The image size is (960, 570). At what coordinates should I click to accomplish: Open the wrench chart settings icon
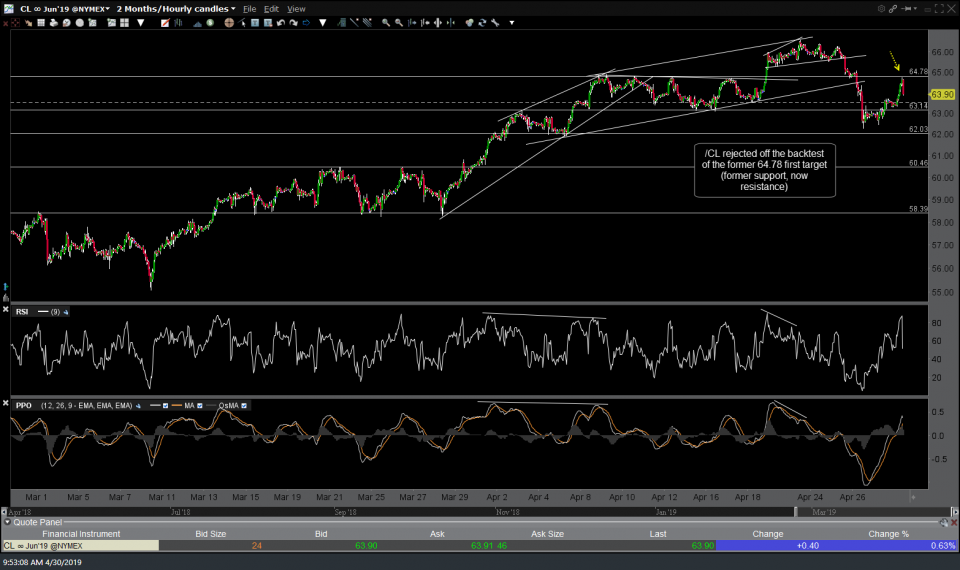(x=494, y=23)
